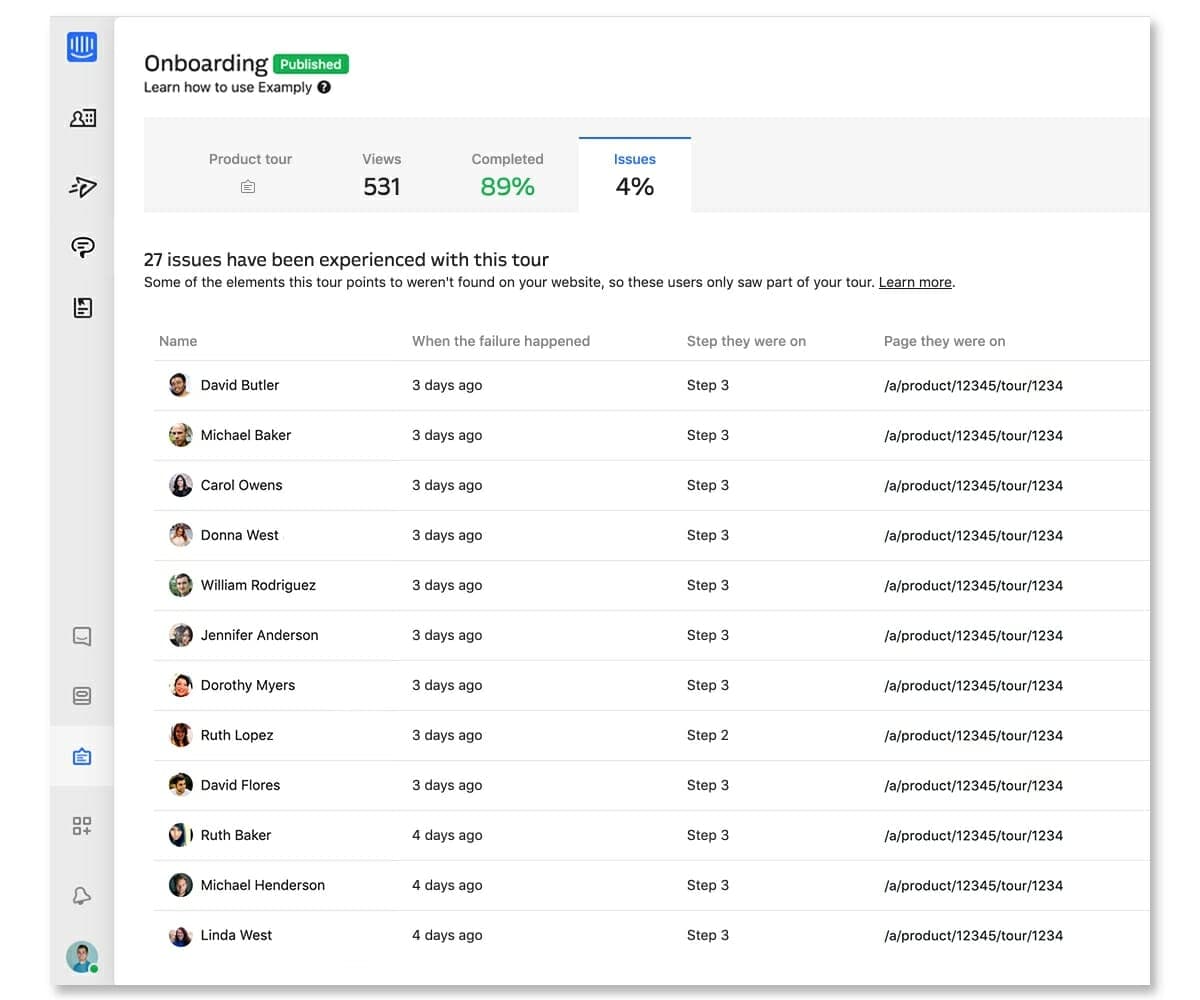Viewport: 1200px width, 1000px height.
Task: Select the highlighted product tours sidebar icon
Action: 82,757
